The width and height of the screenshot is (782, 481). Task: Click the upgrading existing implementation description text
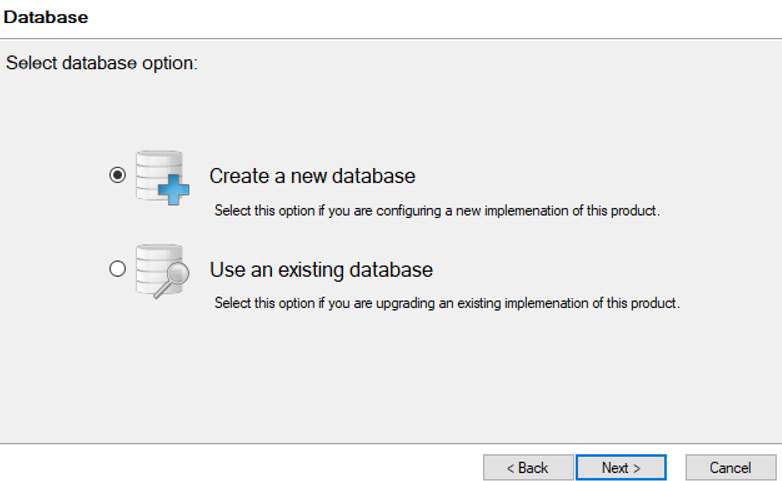click(447, 303)
